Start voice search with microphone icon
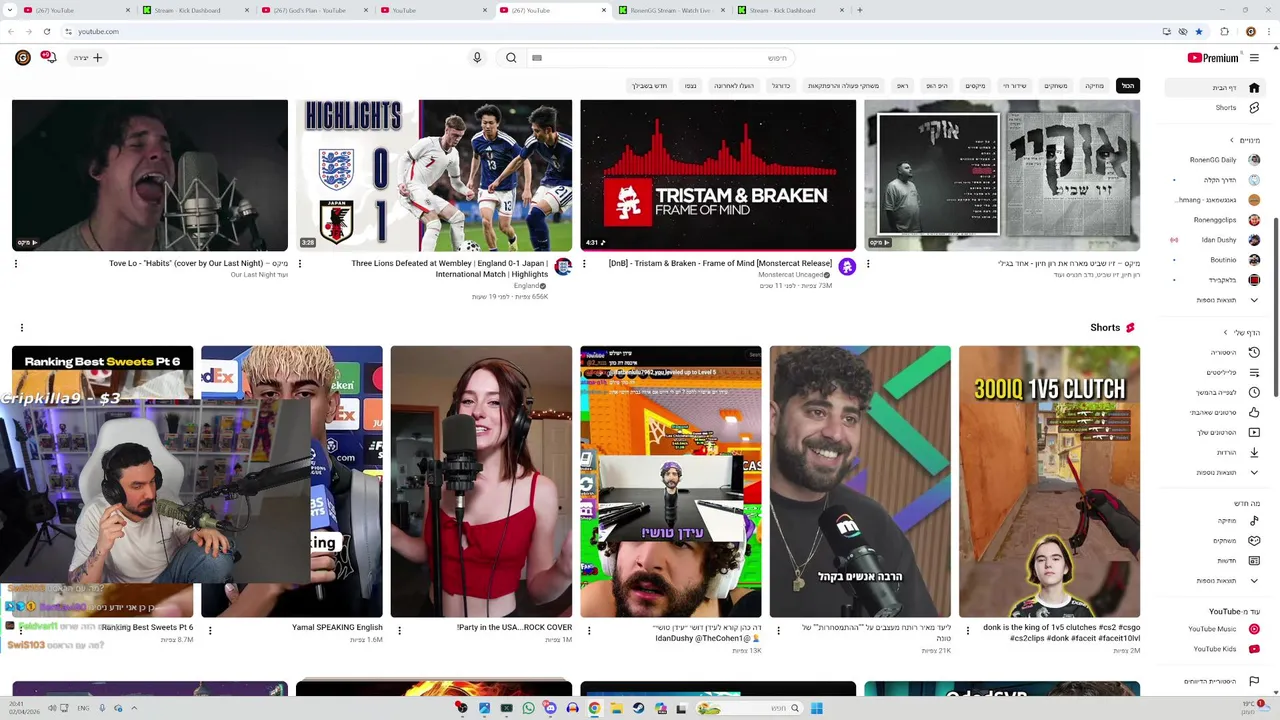Image resolution: width=1280 pixels, height=720 pixels. (x=477, y=58)
